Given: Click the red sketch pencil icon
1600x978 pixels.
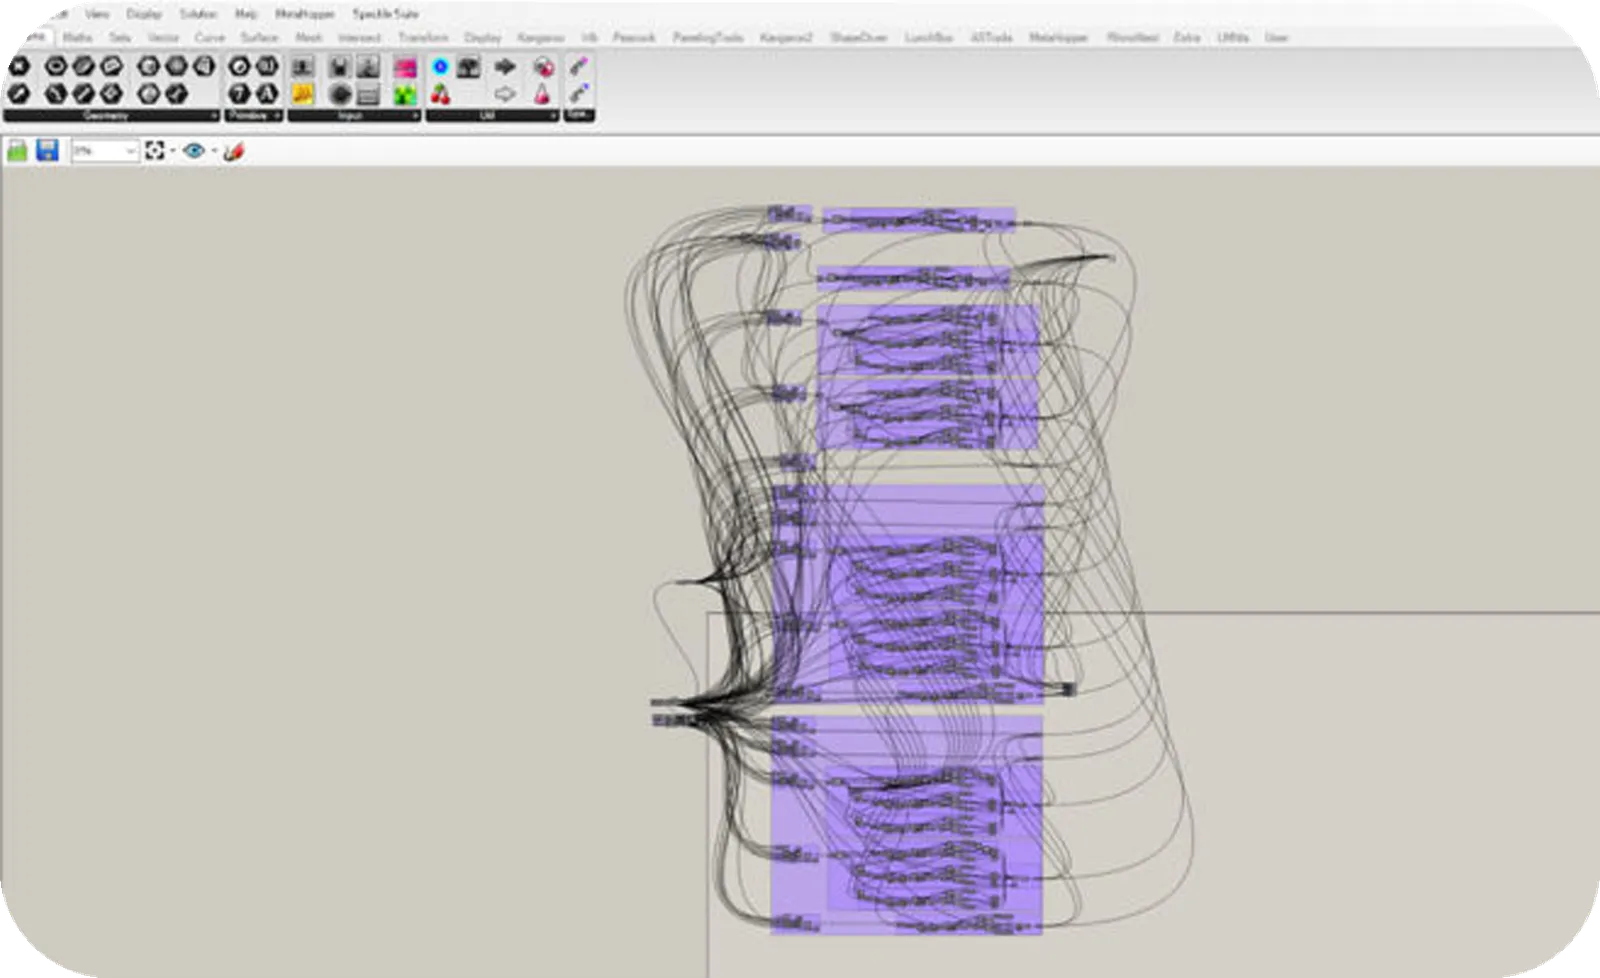Looking at the screenshot, I should tap(234, 151).
